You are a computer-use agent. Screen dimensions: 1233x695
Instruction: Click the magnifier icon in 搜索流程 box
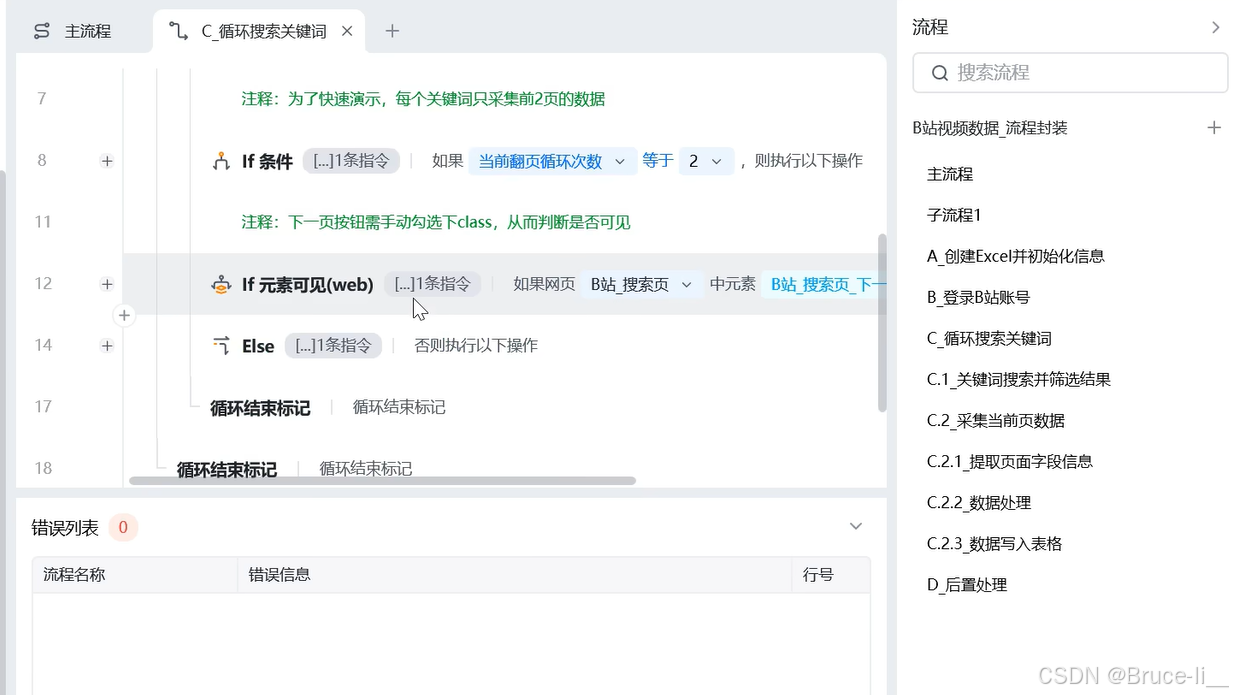coord(939,73)
